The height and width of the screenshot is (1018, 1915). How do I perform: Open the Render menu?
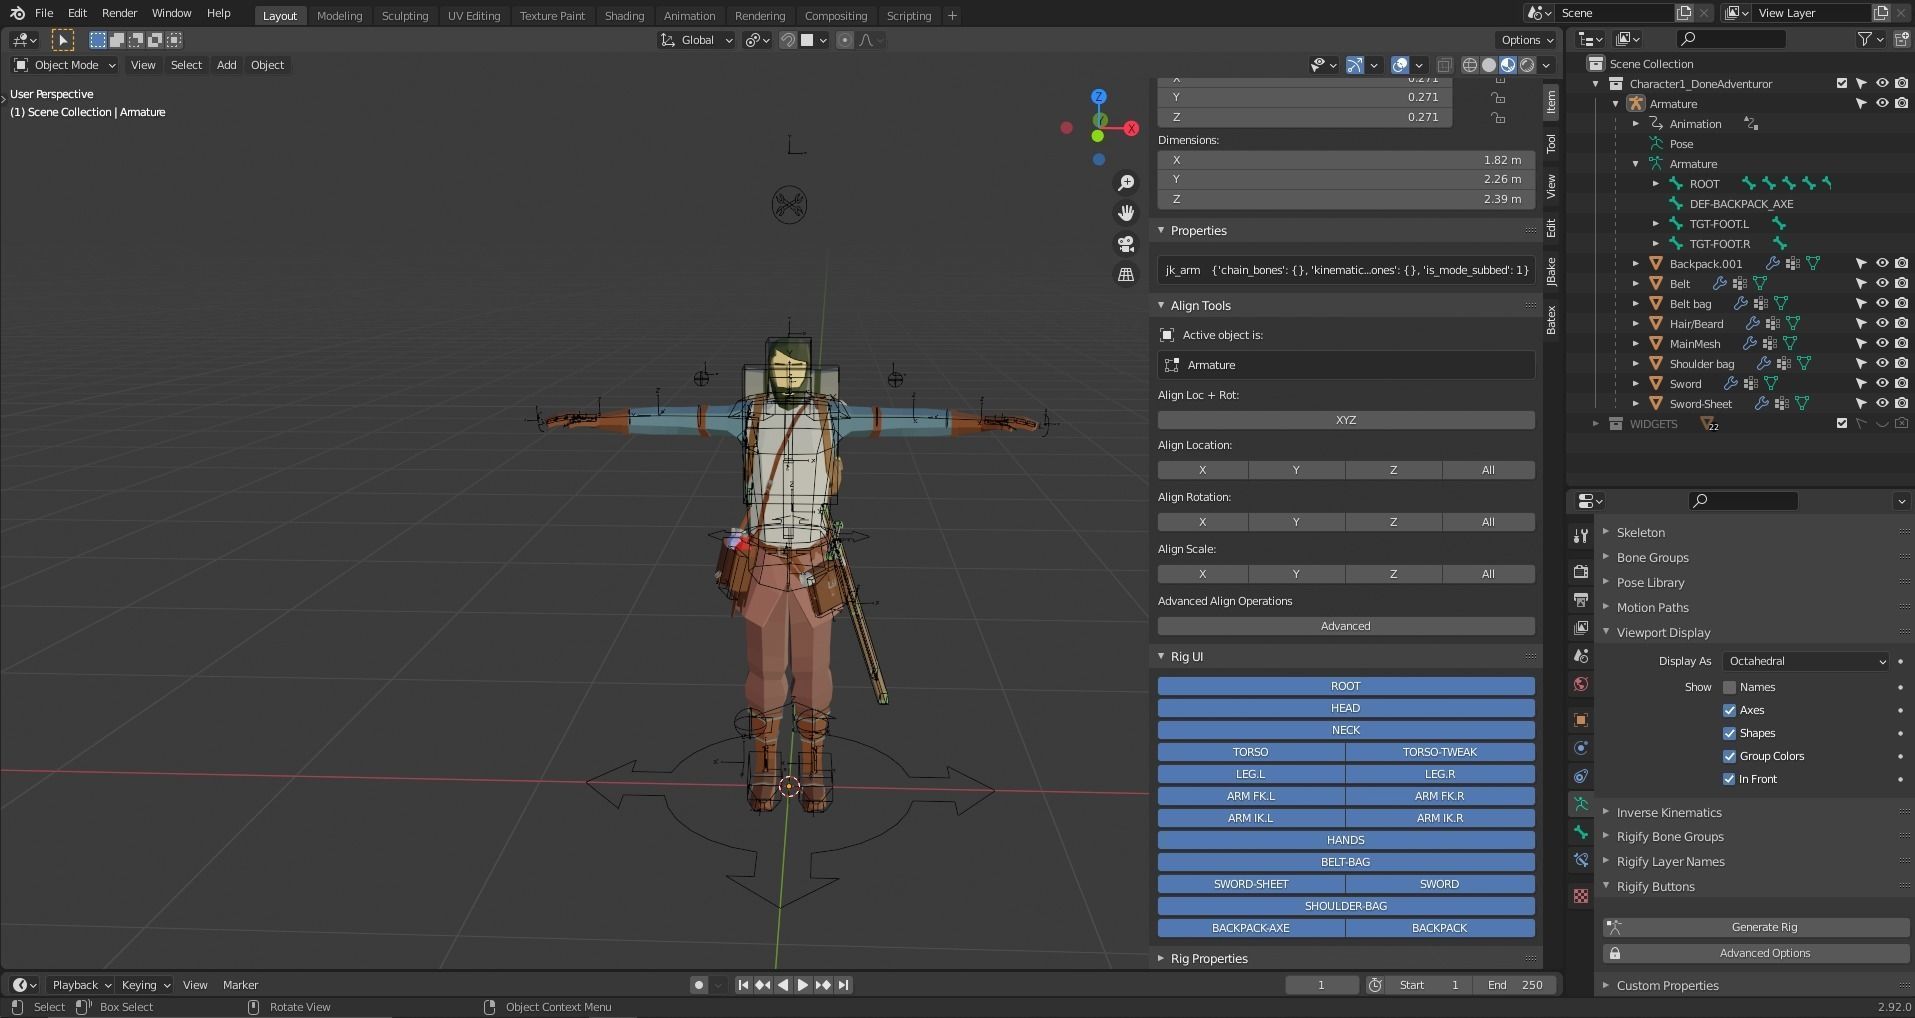click(x=119, y=13)
